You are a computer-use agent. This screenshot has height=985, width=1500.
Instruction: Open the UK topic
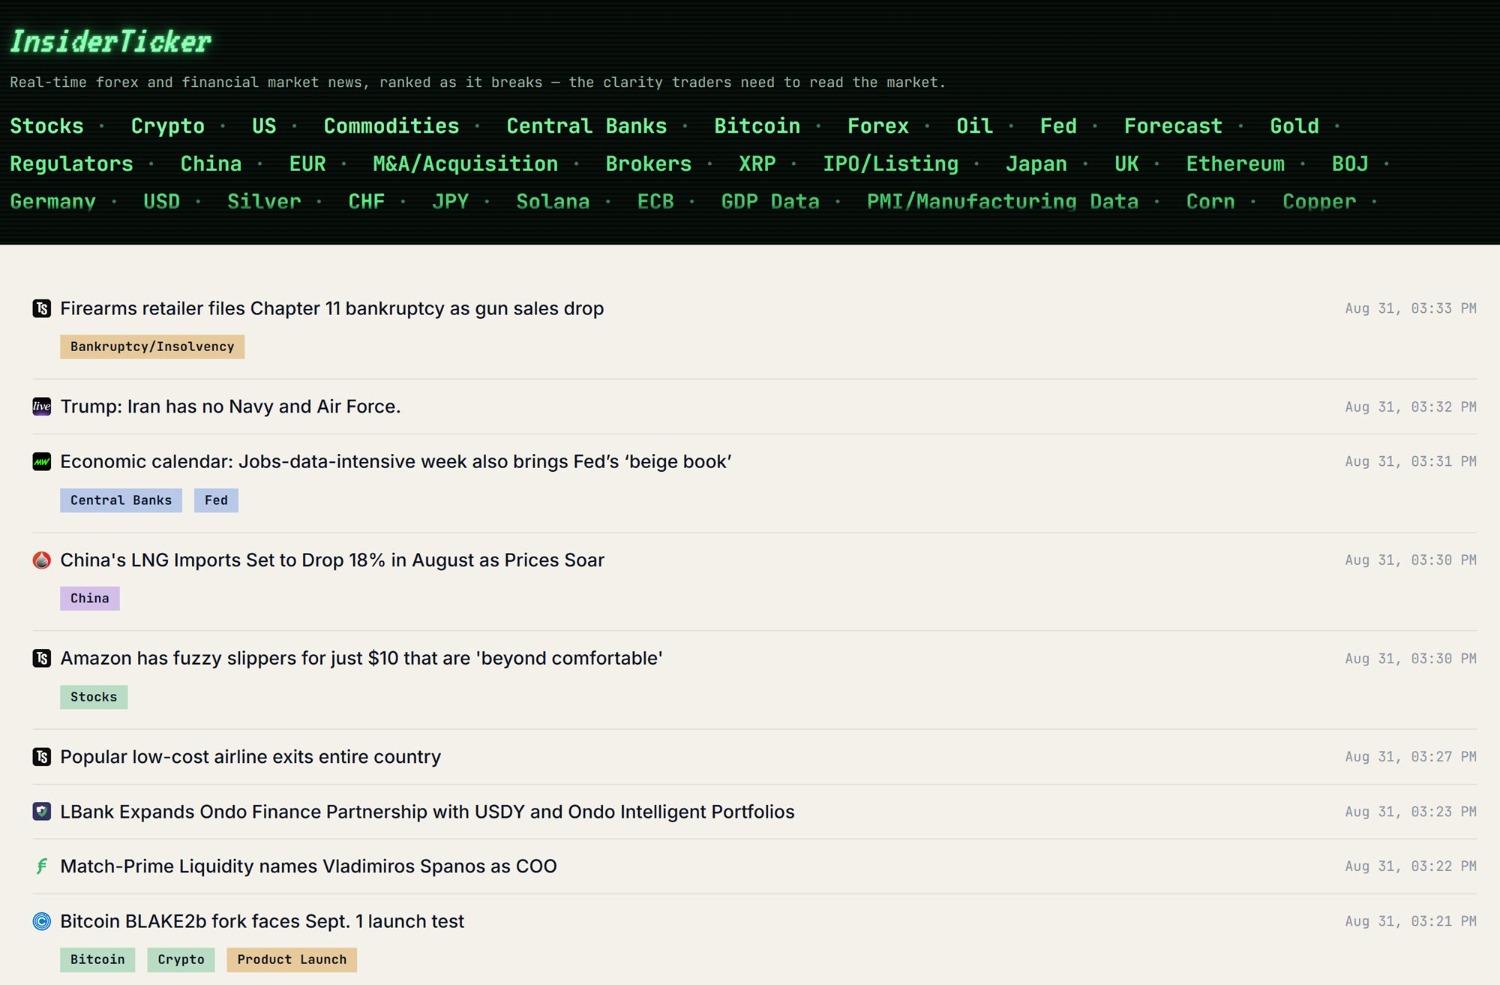point(1127,164)
